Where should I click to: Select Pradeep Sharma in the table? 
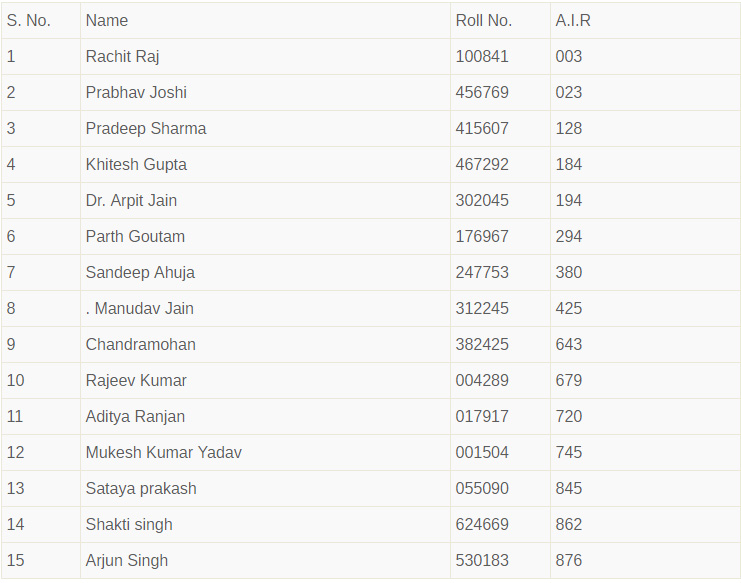point(146,128)
